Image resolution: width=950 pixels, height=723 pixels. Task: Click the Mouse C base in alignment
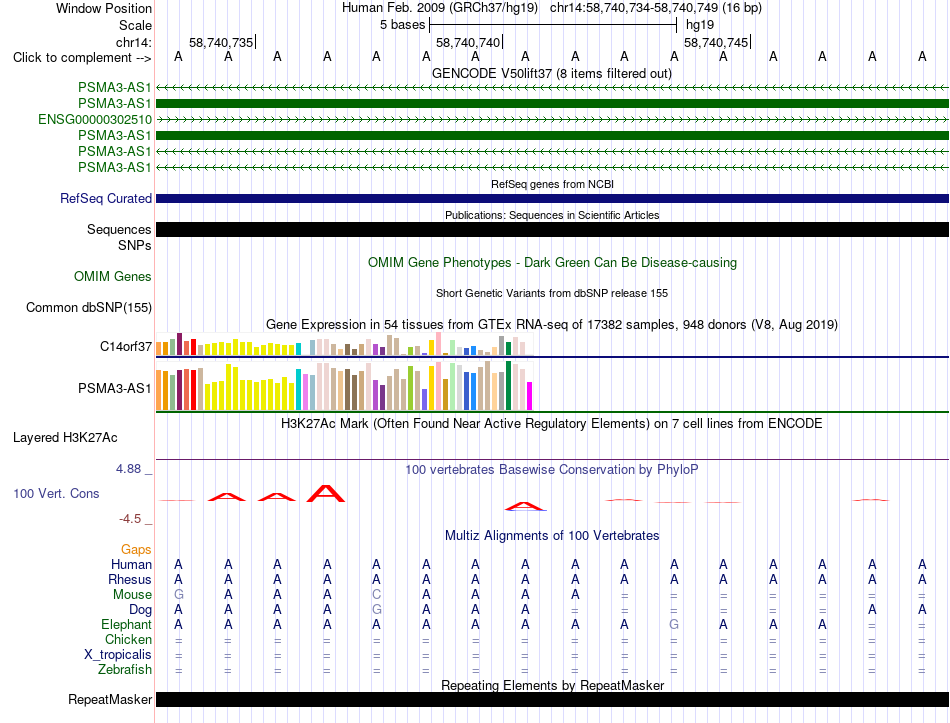click(376, 595)
